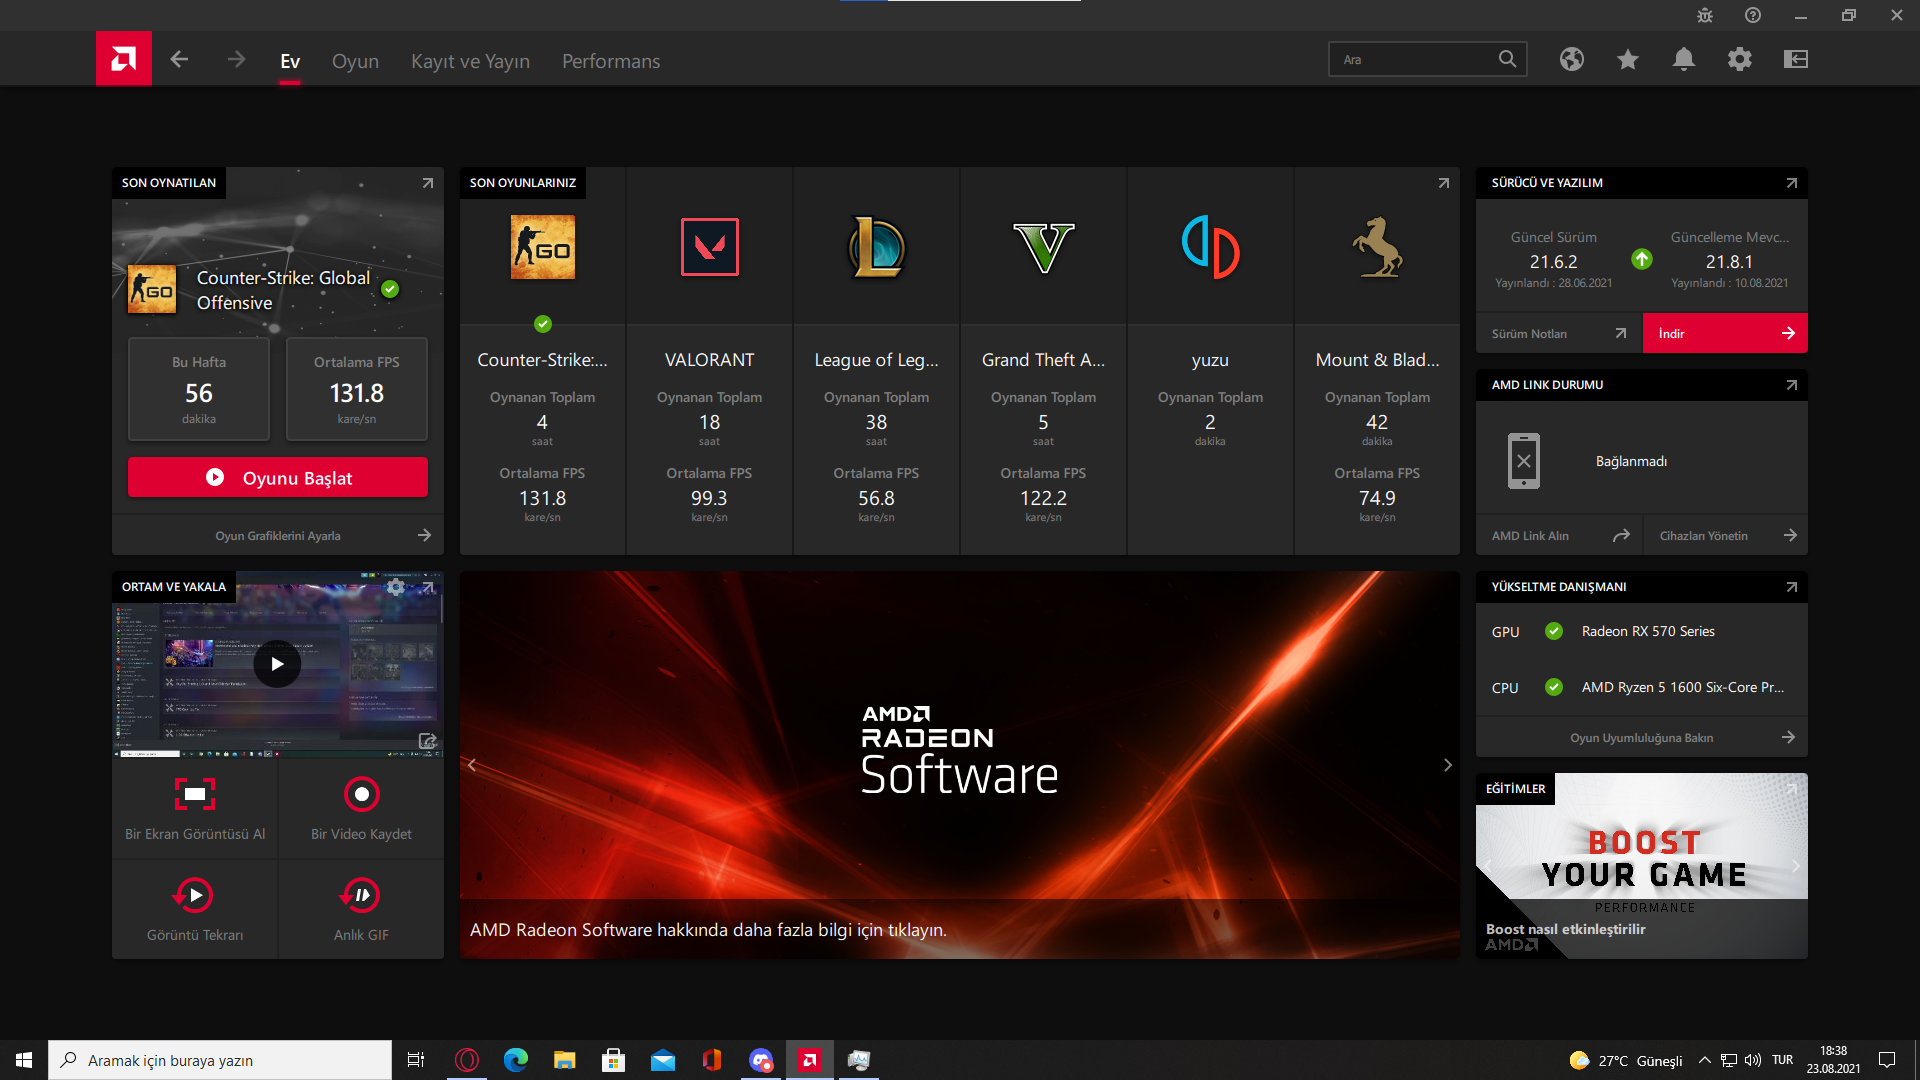Show next tutorial in Eğitimler

1796,866
